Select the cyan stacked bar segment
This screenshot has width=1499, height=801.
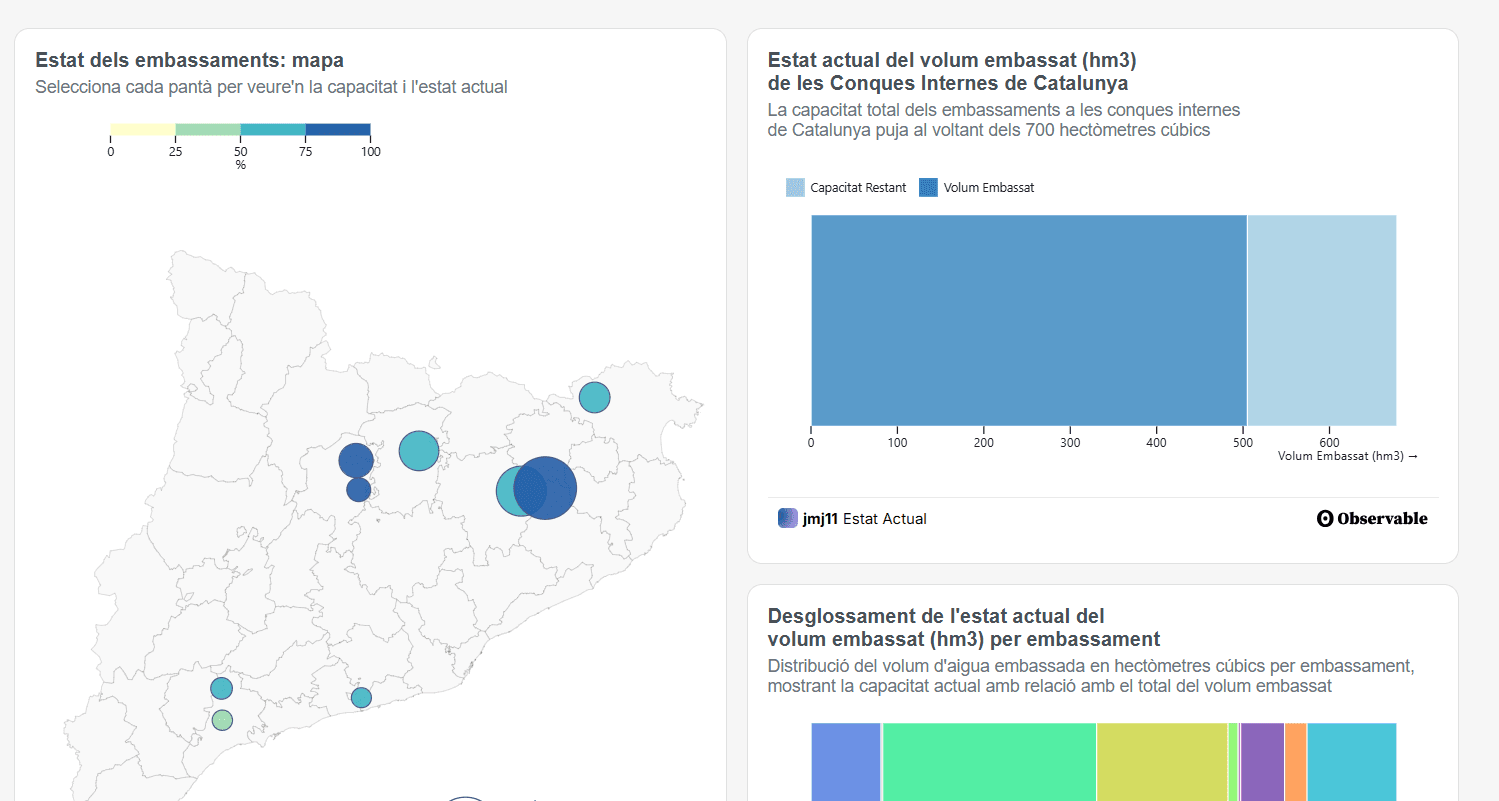click(x=1352, y=762)
